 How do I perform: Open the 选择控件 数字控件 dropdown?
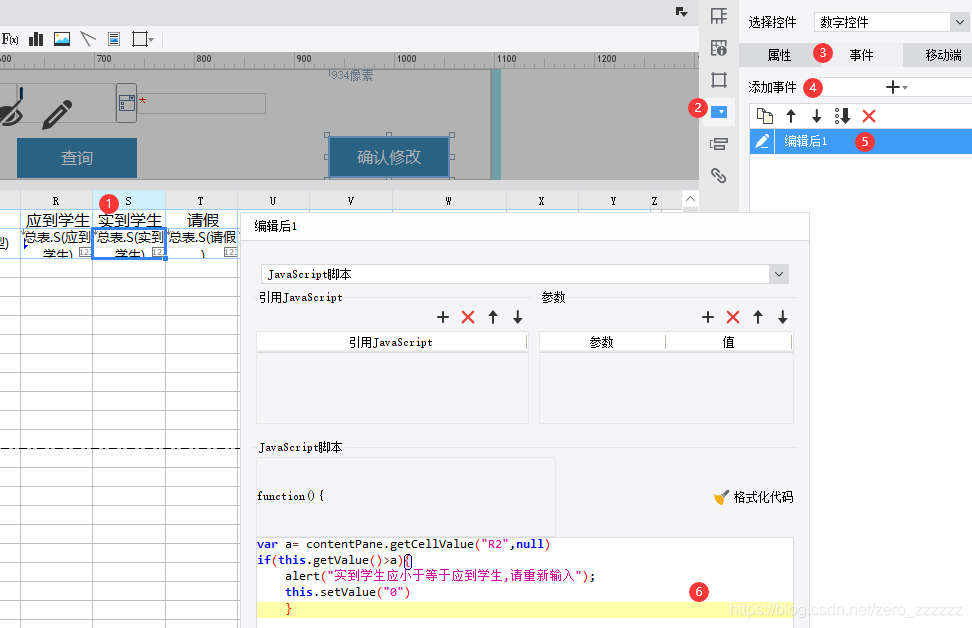coord(891,22)
